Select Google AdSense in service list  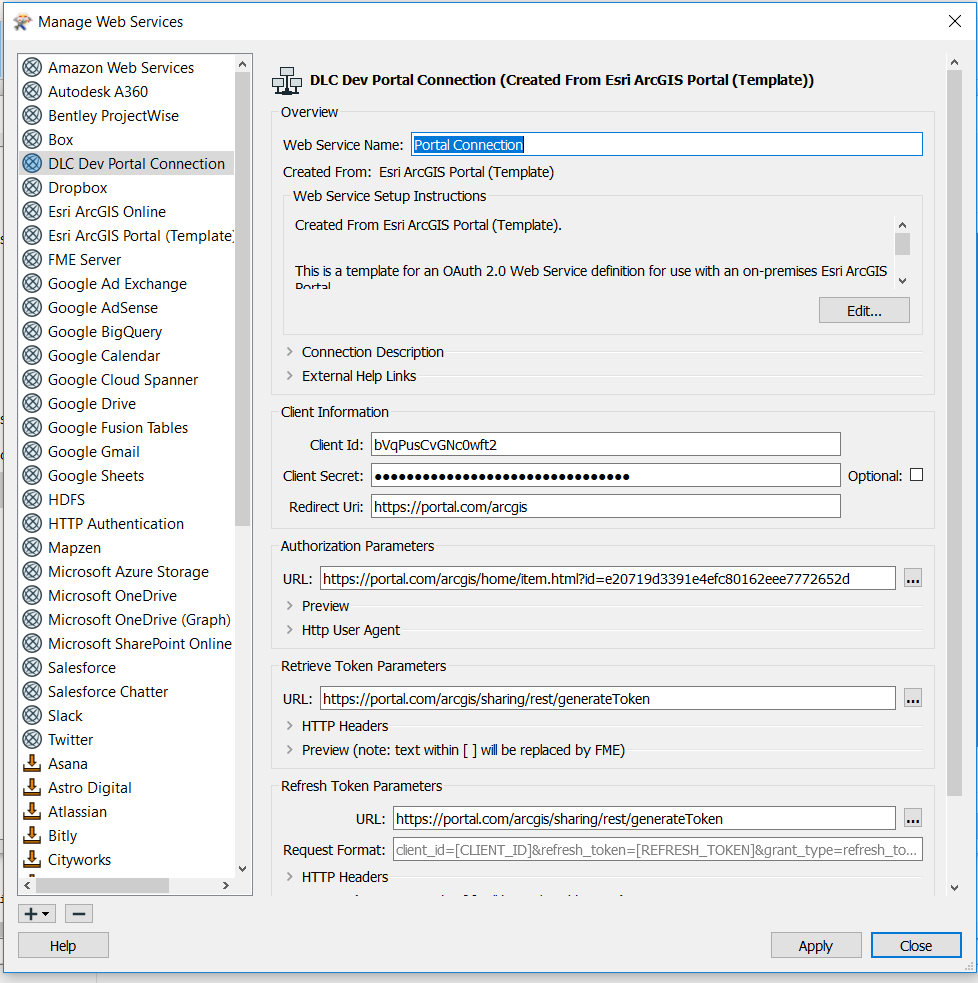103,307
